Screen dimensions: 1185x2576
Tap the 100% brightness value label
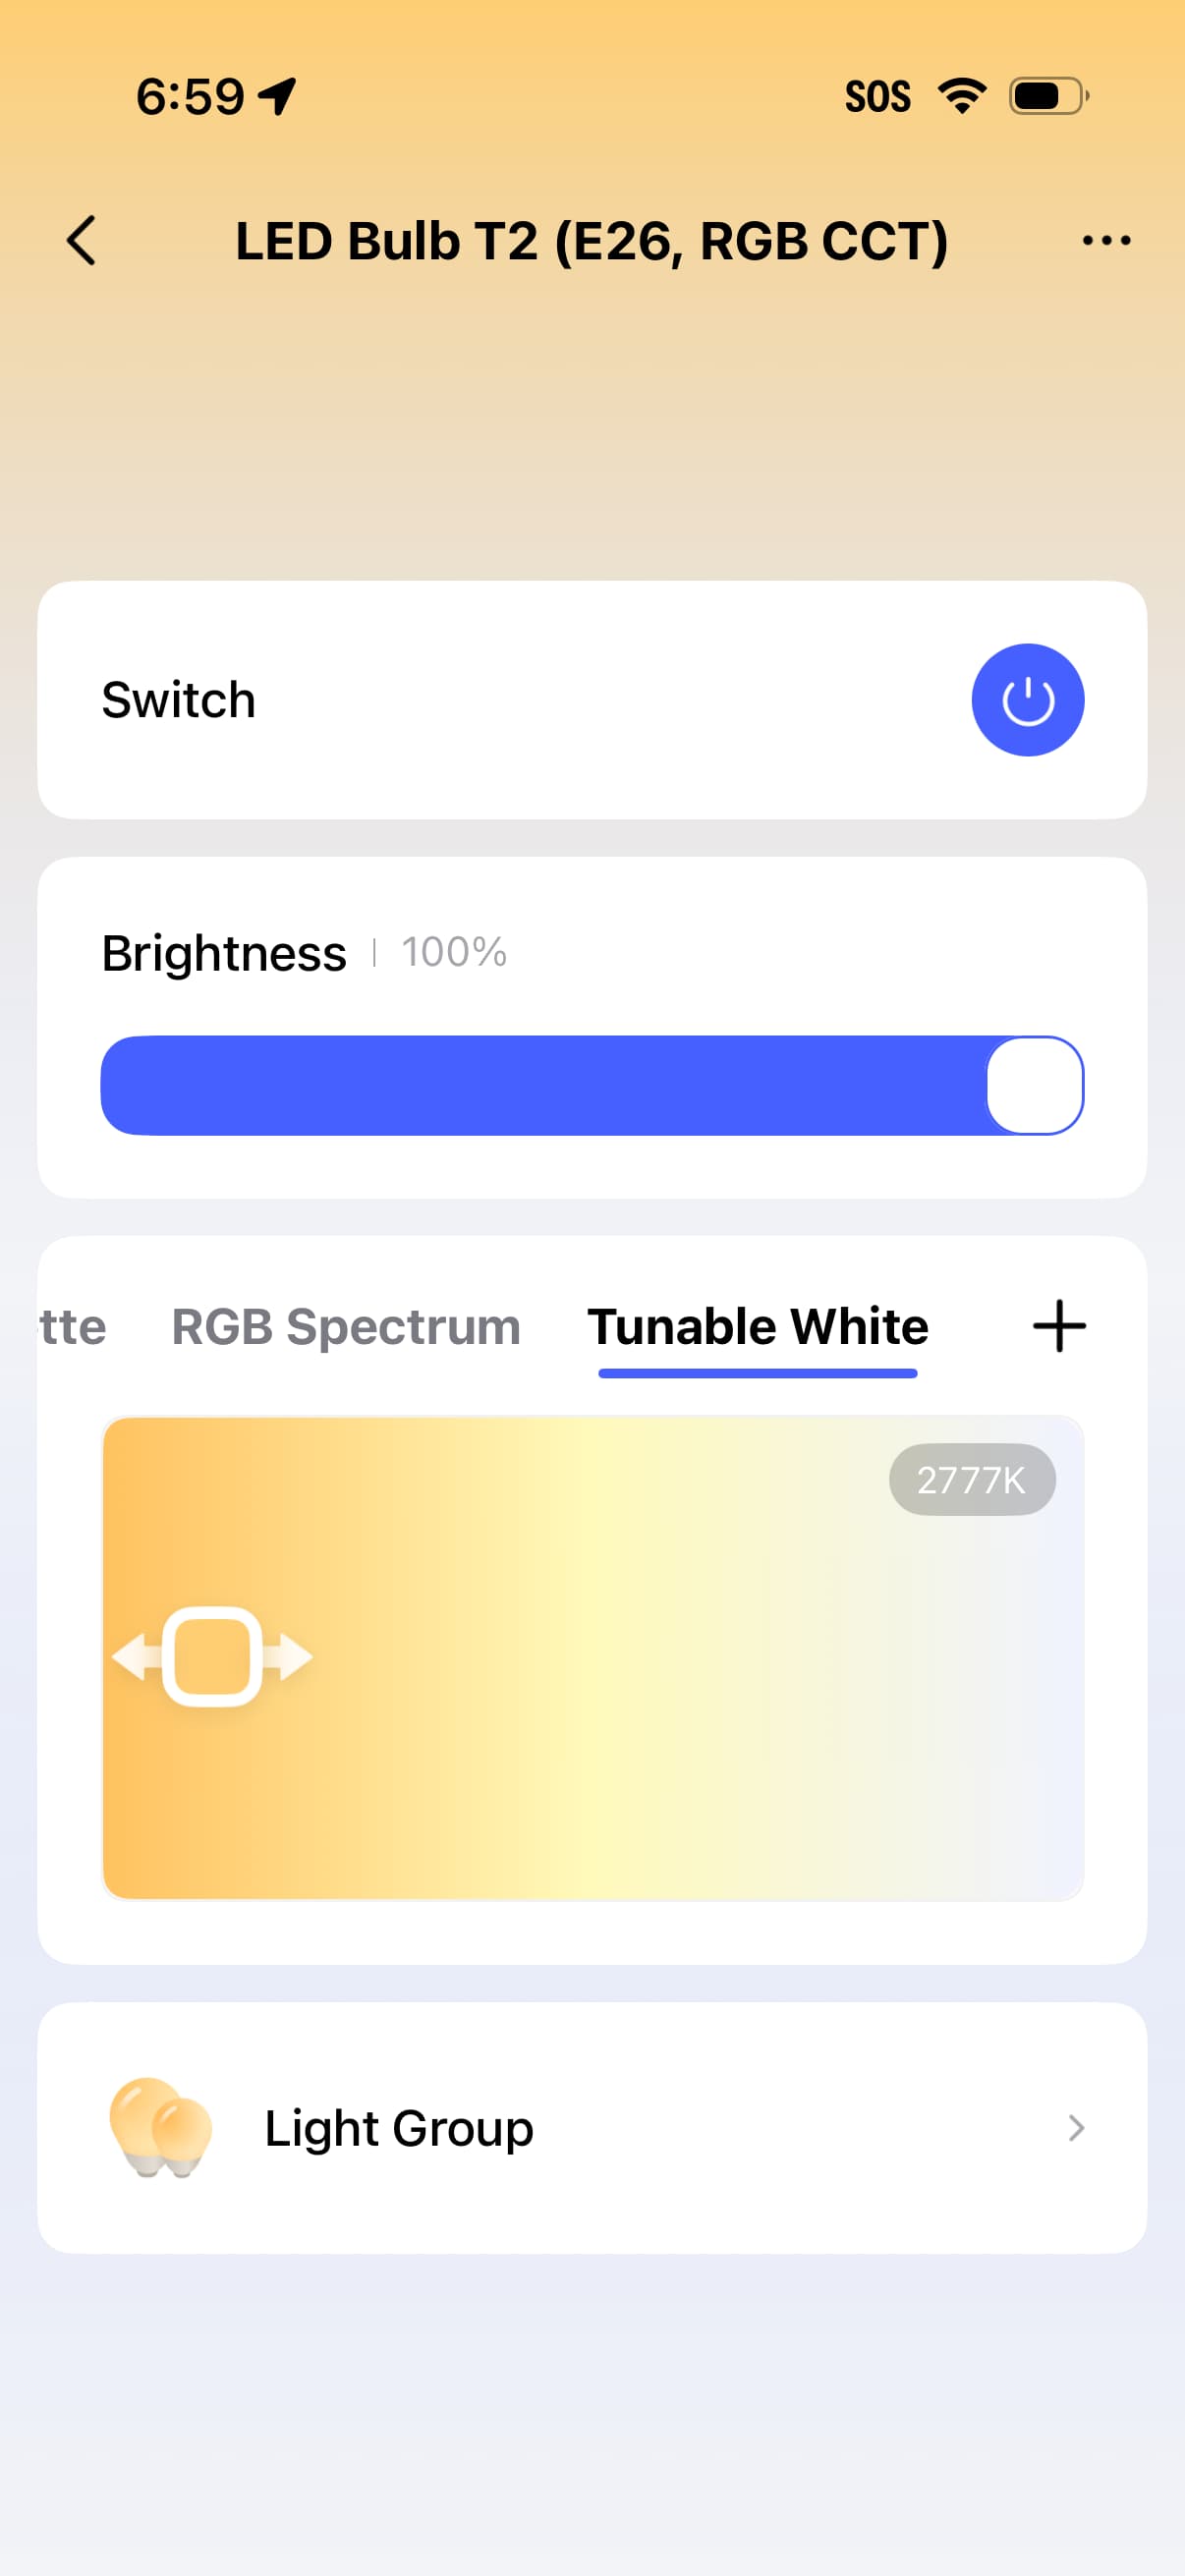[x=454, y=953]
